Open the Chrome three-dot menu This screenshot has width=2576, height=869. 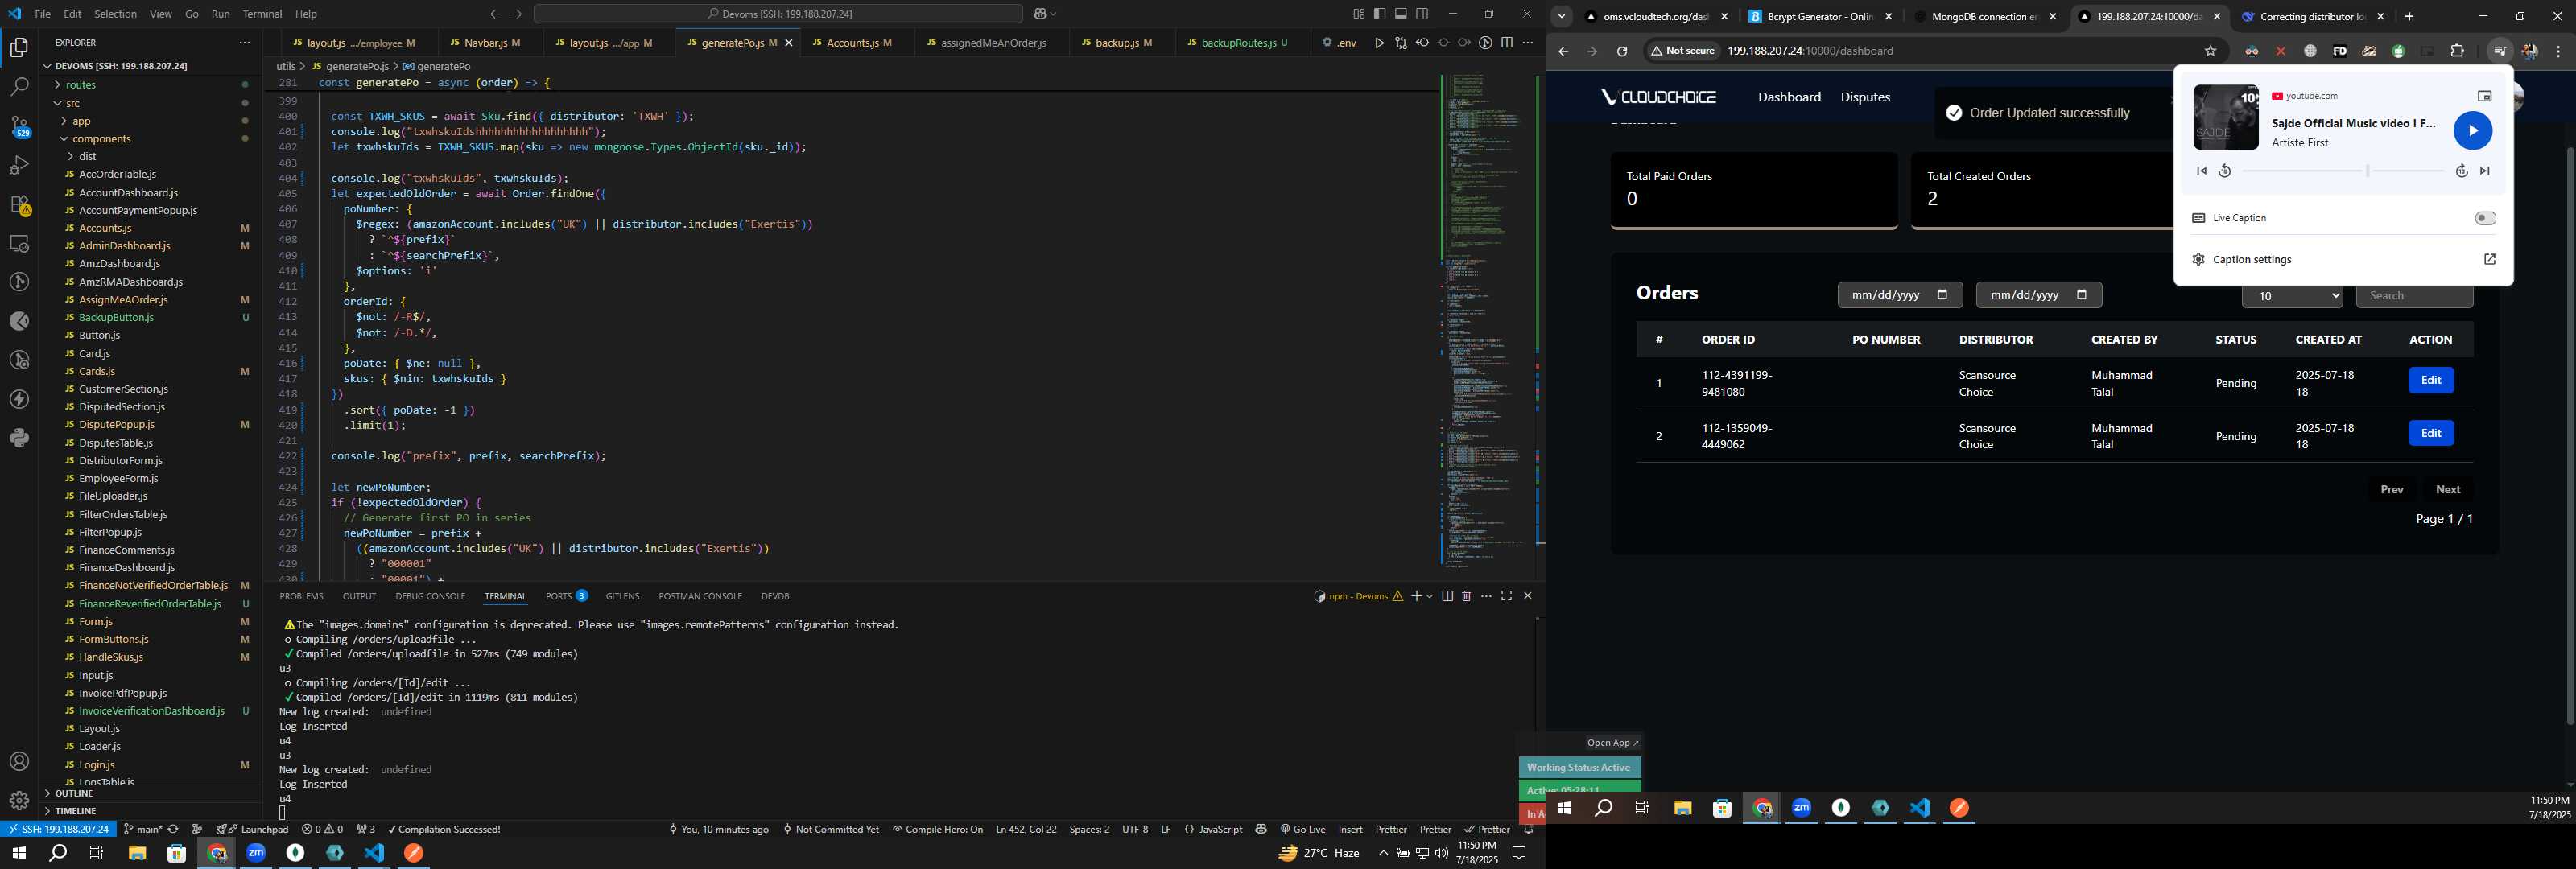click(2558, 51)
